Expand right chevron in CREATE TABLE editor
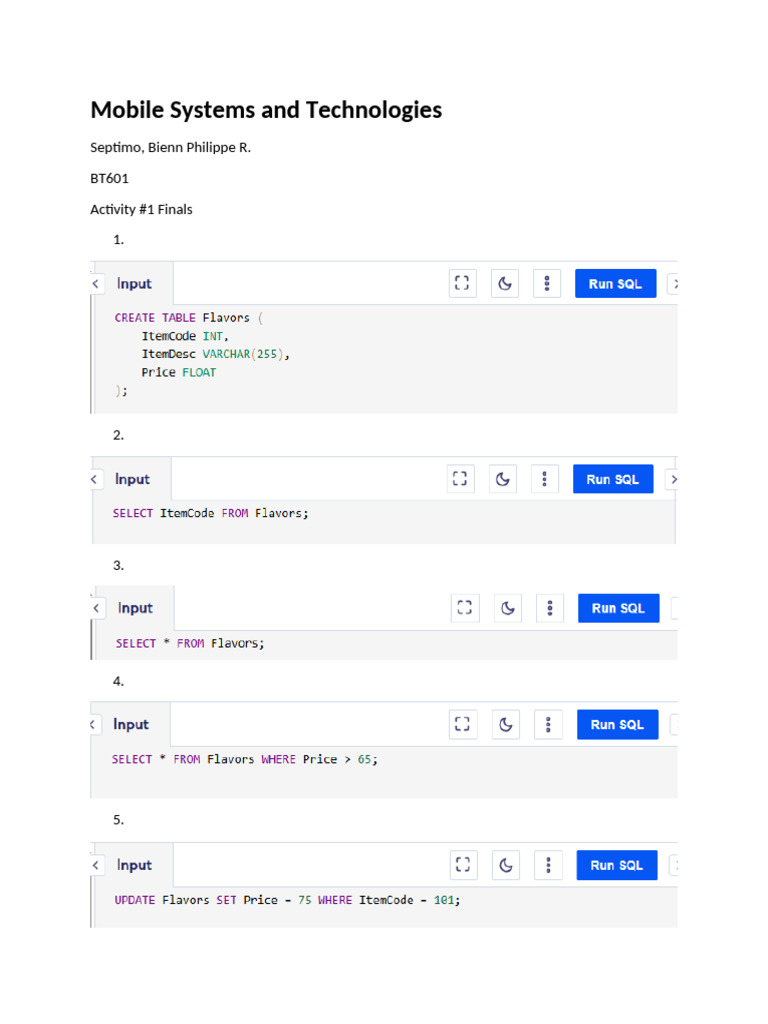Image resolution: width=768 pixels, height=1024 pixels. point(673,283)
